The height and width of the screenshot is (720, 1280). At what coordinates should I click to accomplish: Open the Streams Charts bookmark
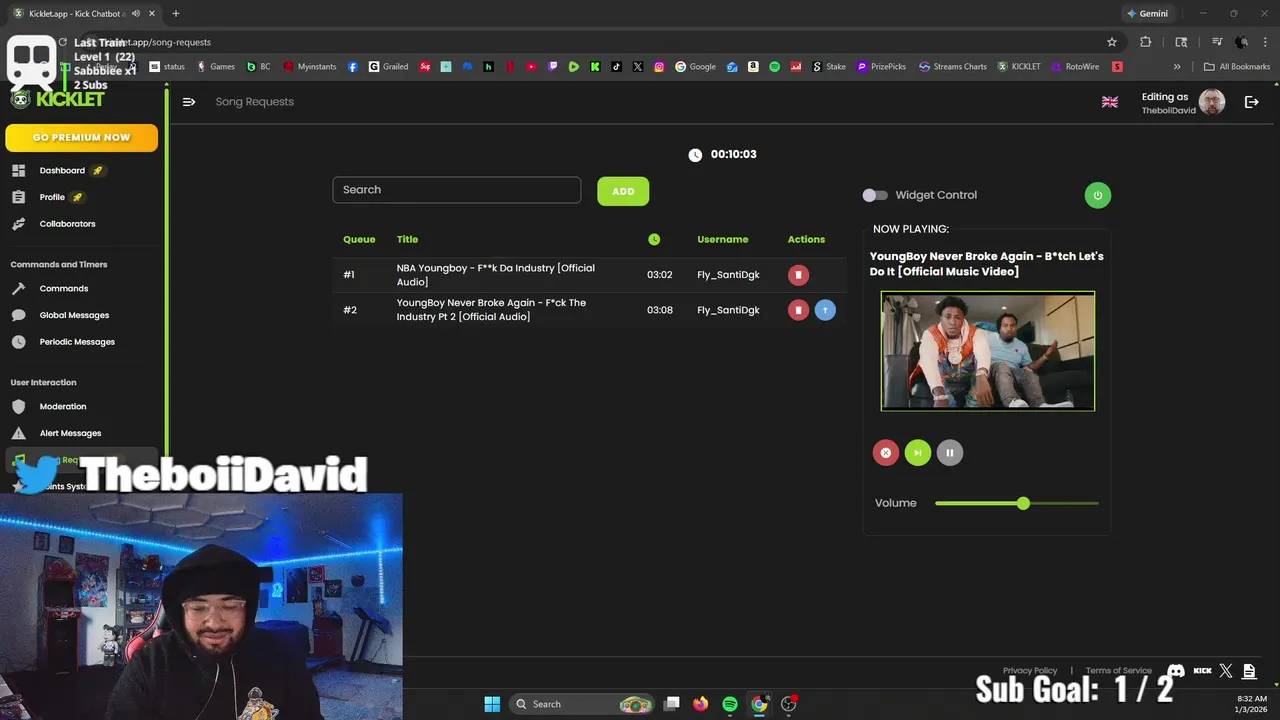[x=953, y=67]
